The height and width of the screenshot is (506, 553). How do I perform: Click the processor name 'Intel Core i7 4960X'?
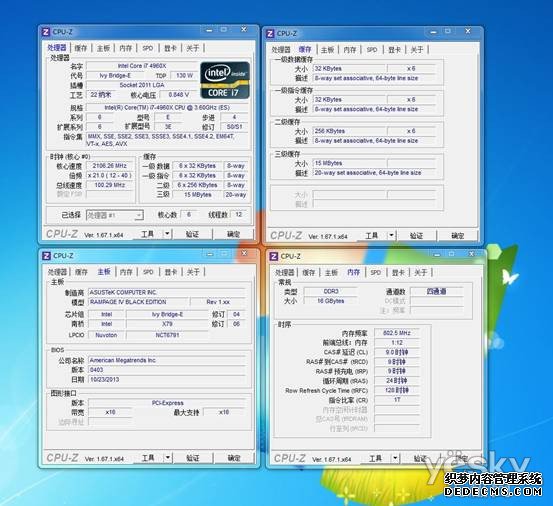tap(142, 66)
